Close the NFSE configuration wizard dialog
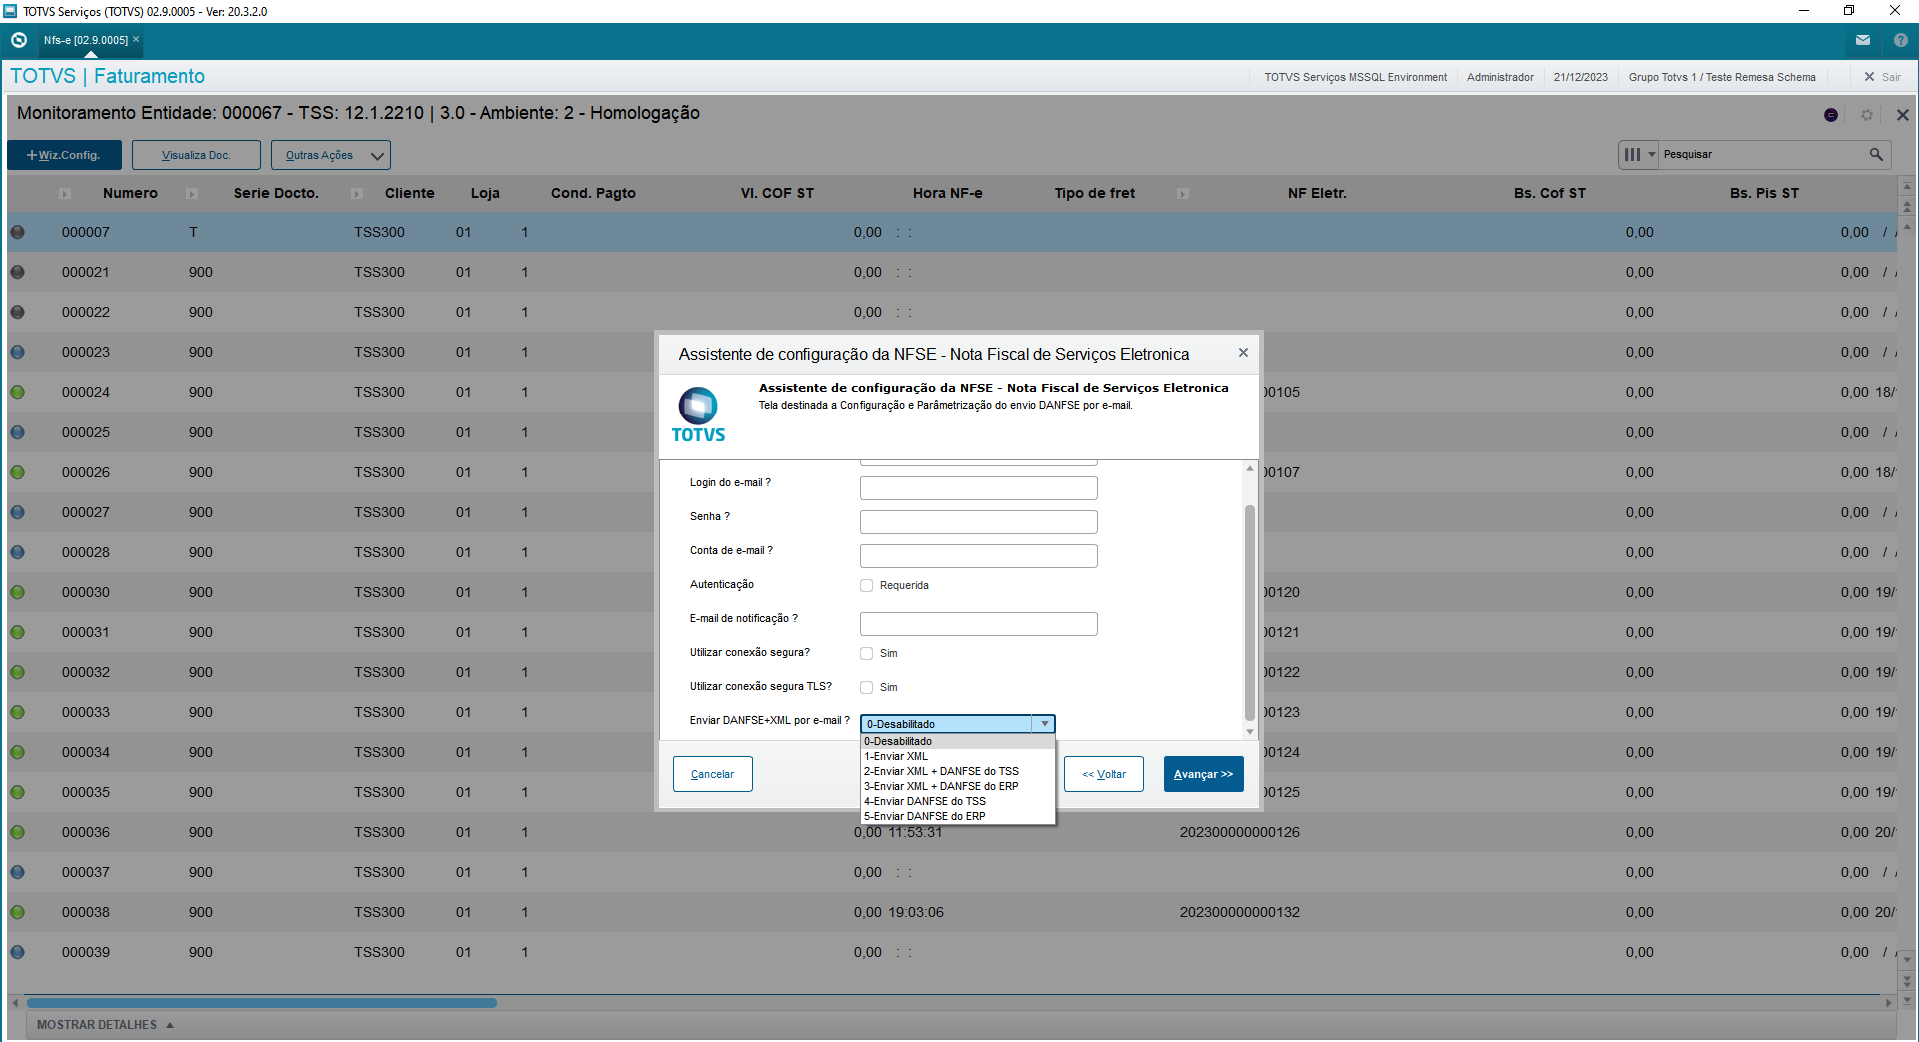 (1243, 353)
